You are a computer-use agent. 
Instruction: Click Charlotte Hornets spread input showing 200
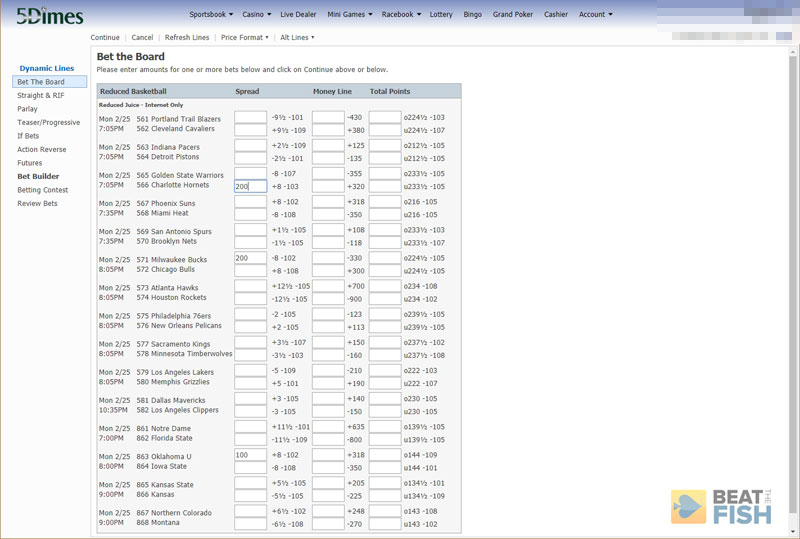click(251, 186)
